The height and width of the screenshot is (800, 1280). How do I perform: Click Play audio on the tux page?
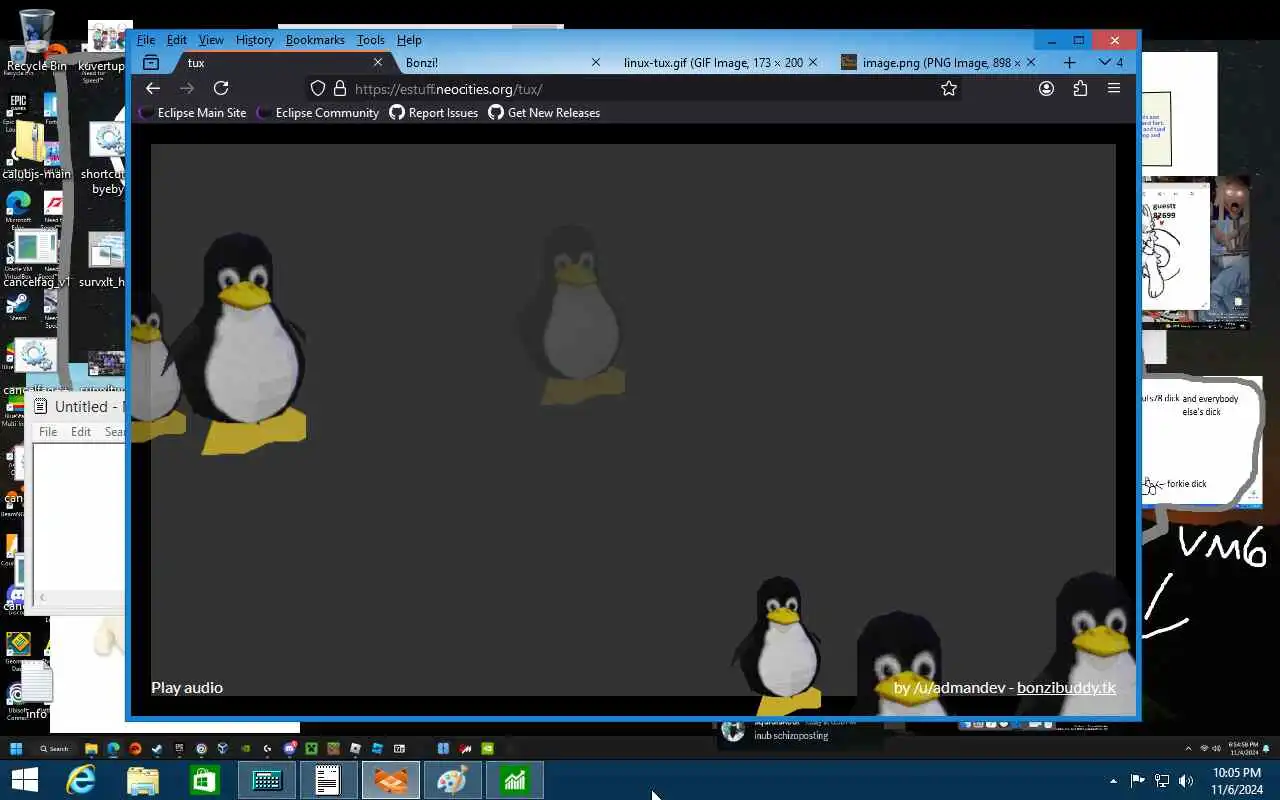tap(187, 687)
